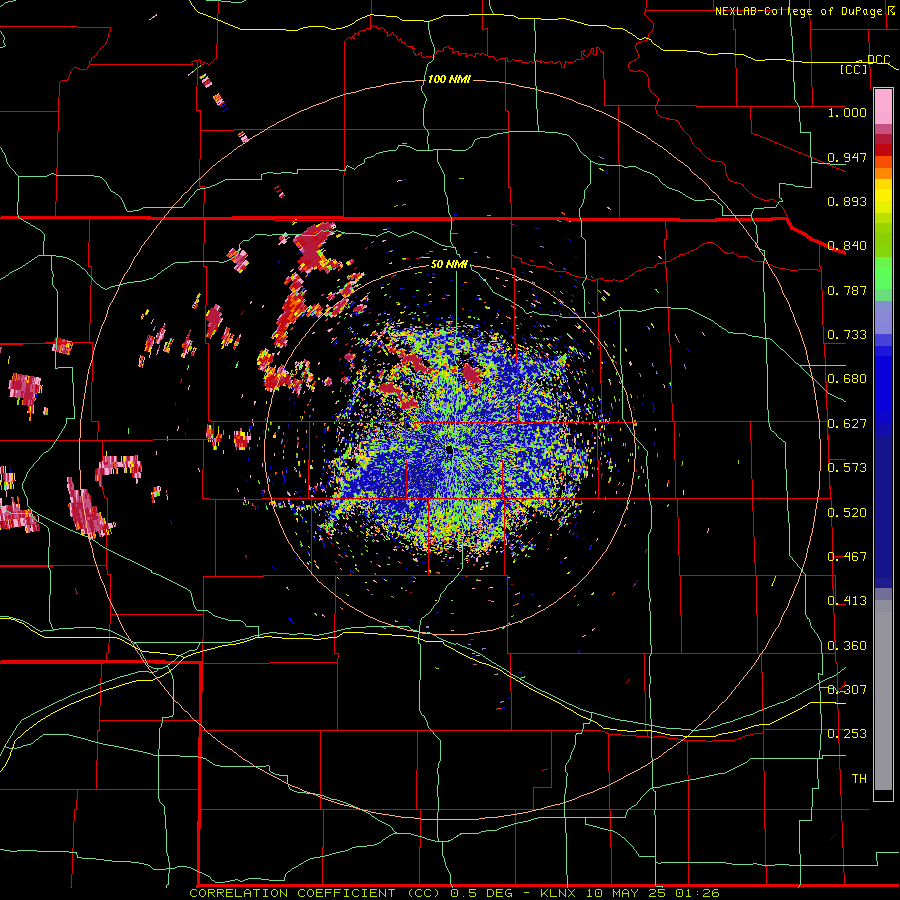Click the 0.573 scale value

[847, 468]
